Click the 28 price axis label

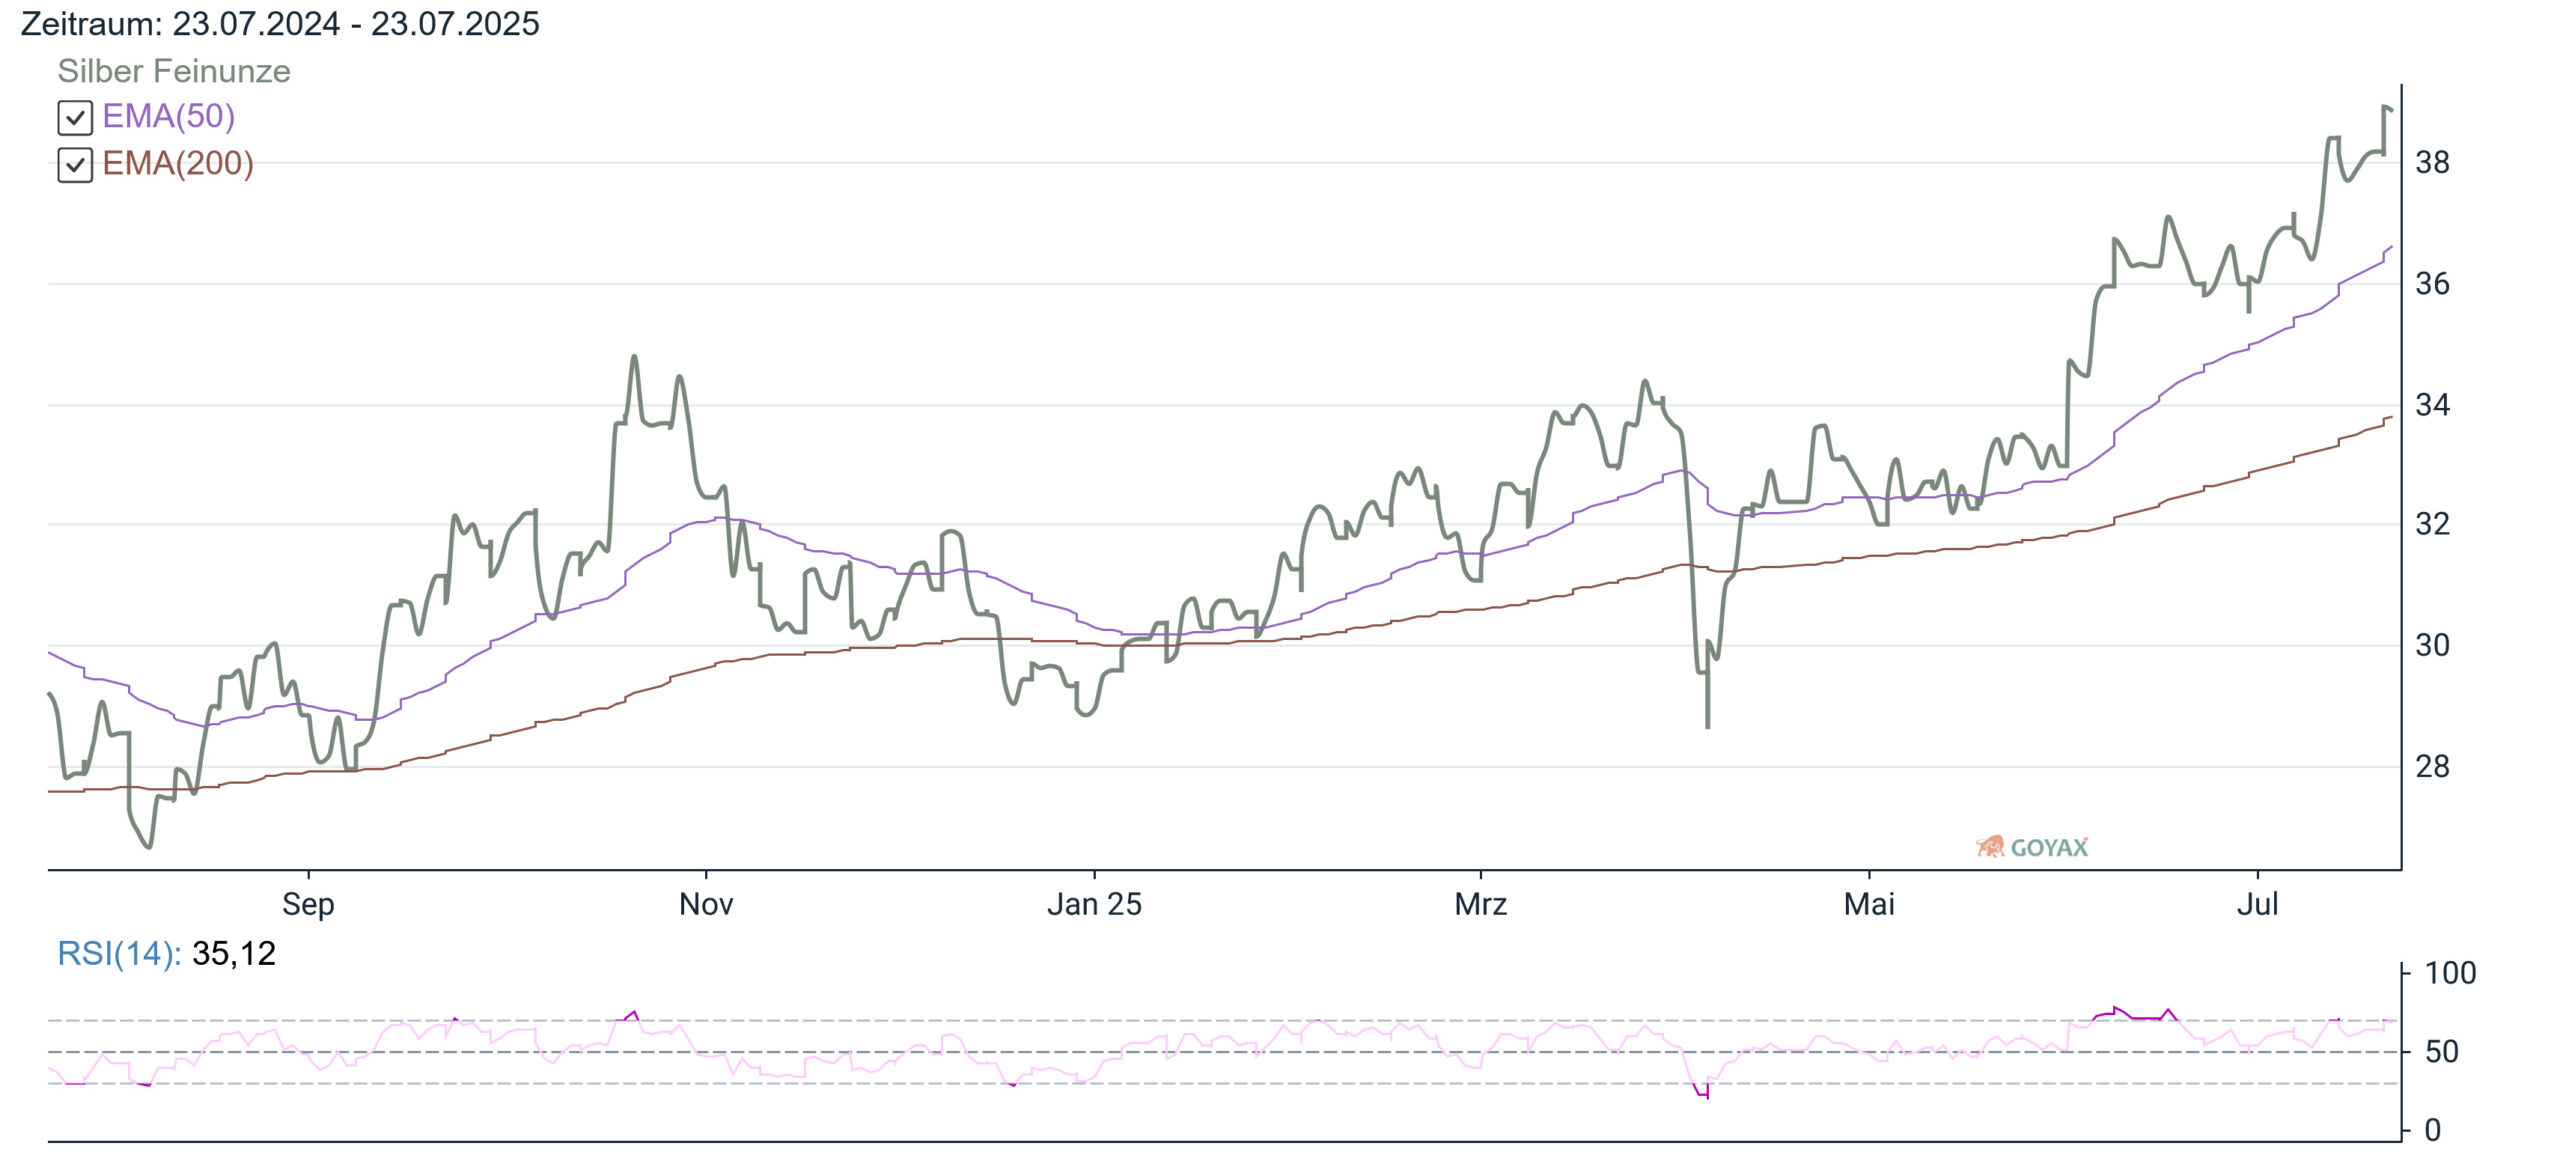click(2432, 767)
